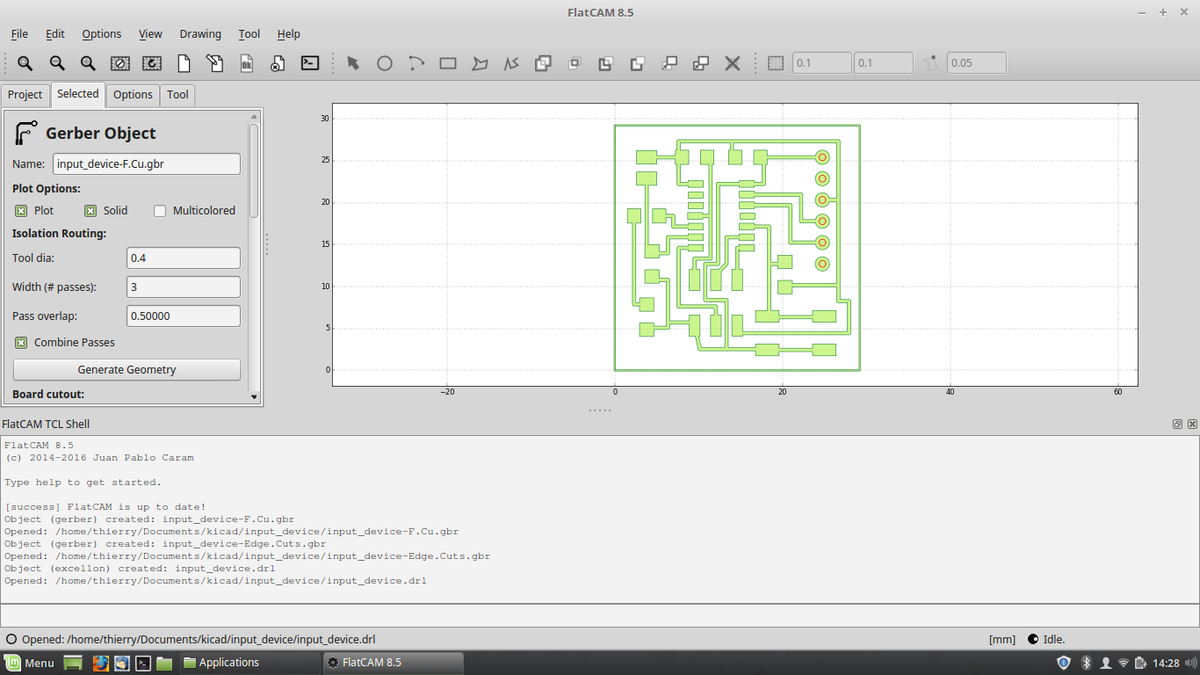Switch to the Options tab

coord(133,95)
